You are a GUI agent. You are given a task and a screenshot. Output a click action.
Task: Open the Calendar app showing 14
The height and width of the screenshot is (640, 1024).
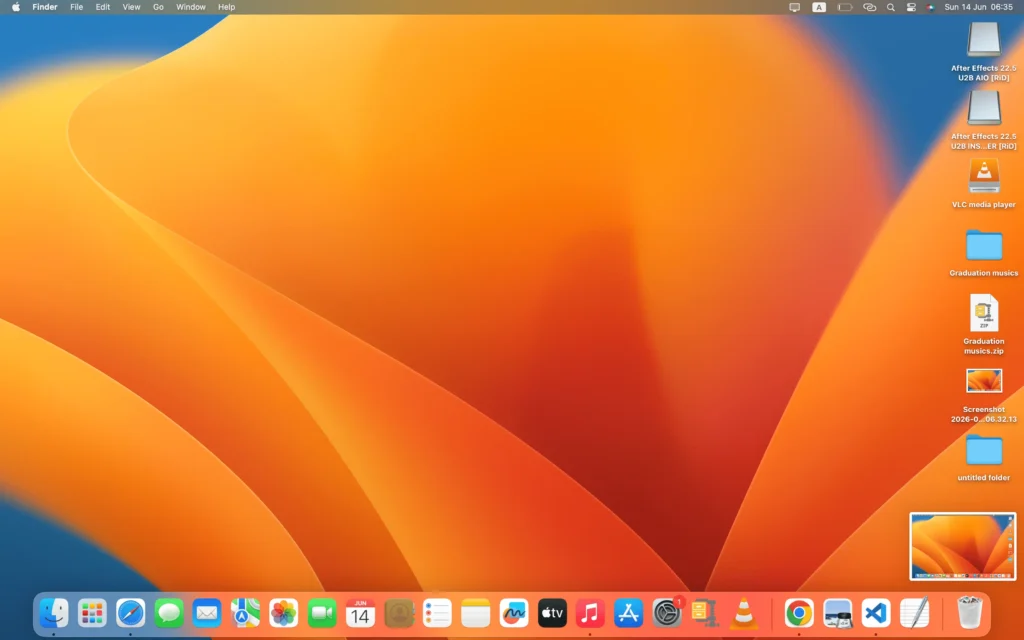pos(360,613)
